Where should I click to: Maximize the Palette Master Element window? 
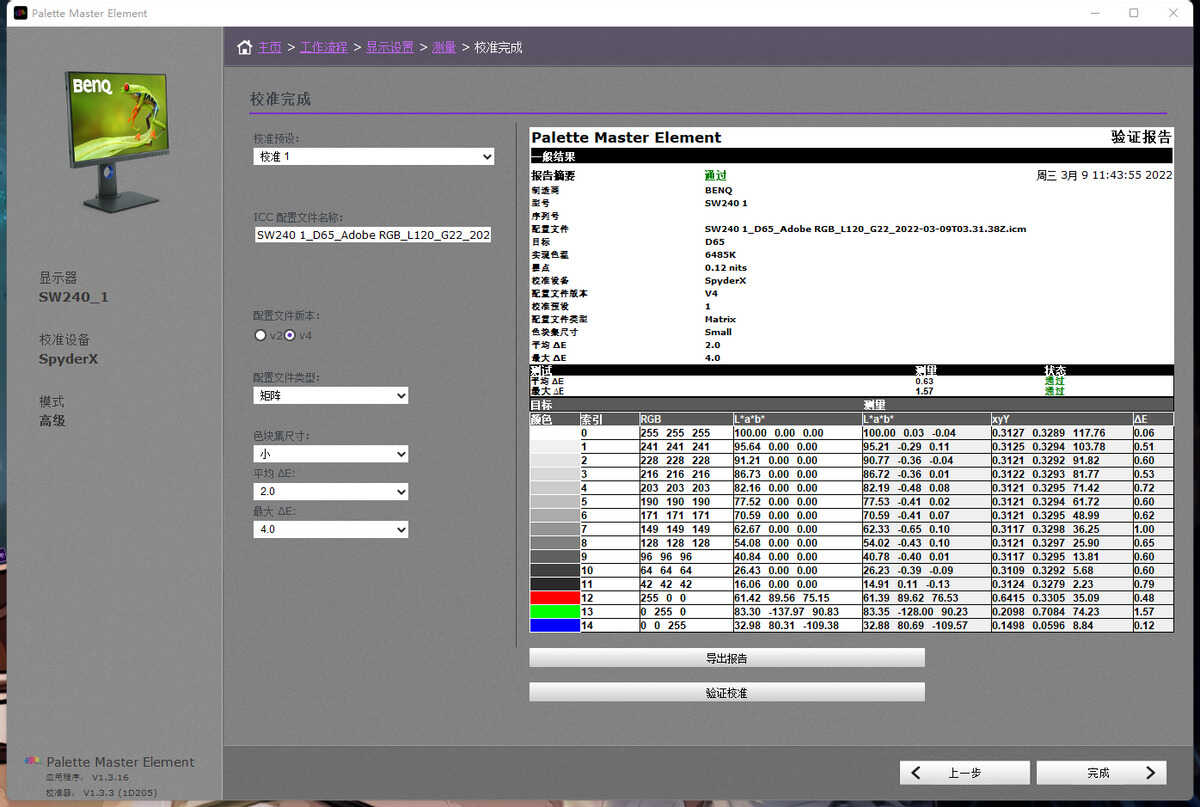tap(1133, 13)
